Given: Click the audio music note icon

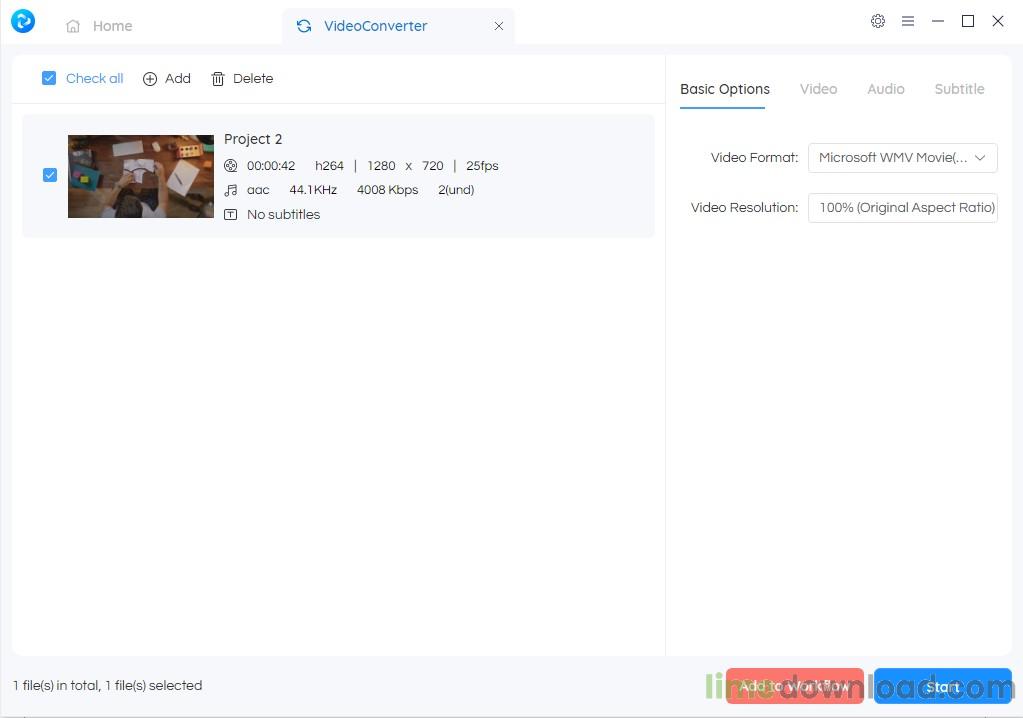Looking at the screenshot, I should coord(231,190).
